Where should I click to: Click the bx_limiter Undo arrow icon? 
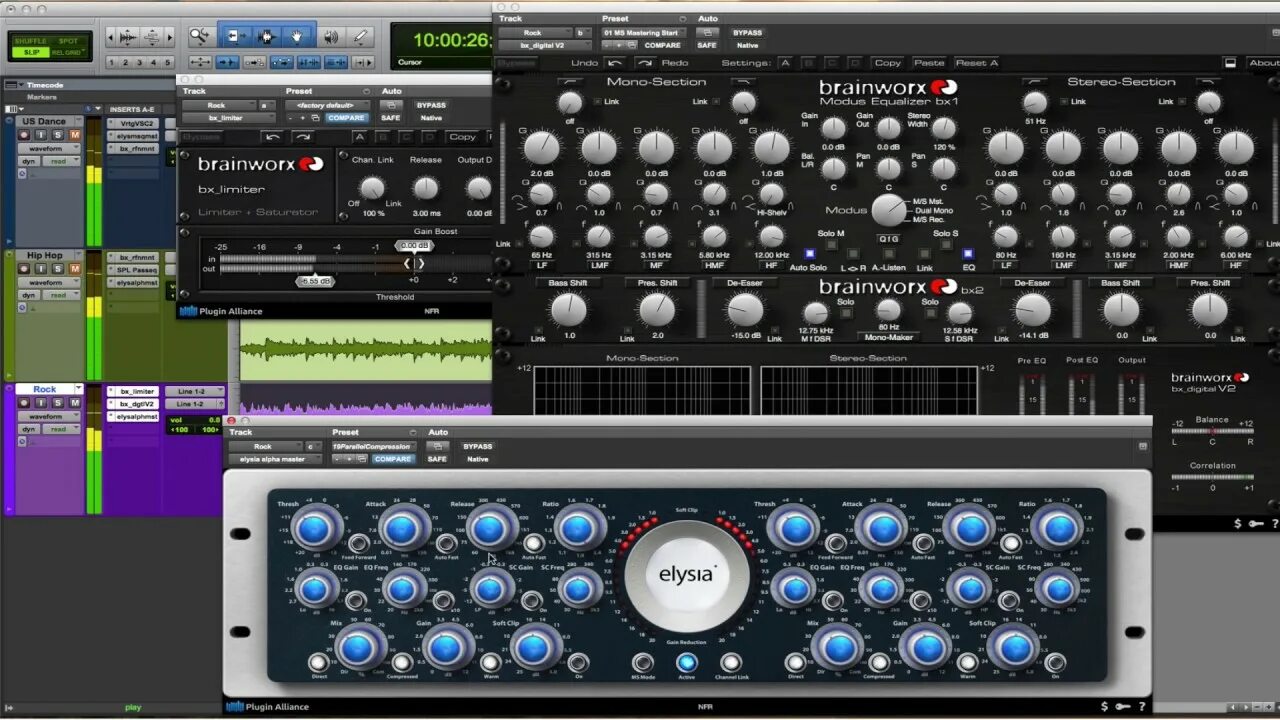point(273,137)
